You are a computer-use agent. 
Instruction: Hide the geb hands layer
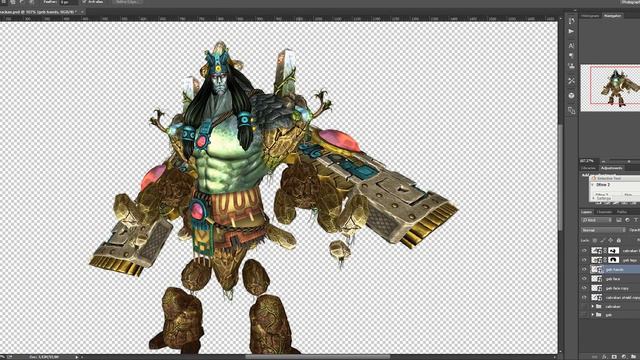tap(584, 269)
